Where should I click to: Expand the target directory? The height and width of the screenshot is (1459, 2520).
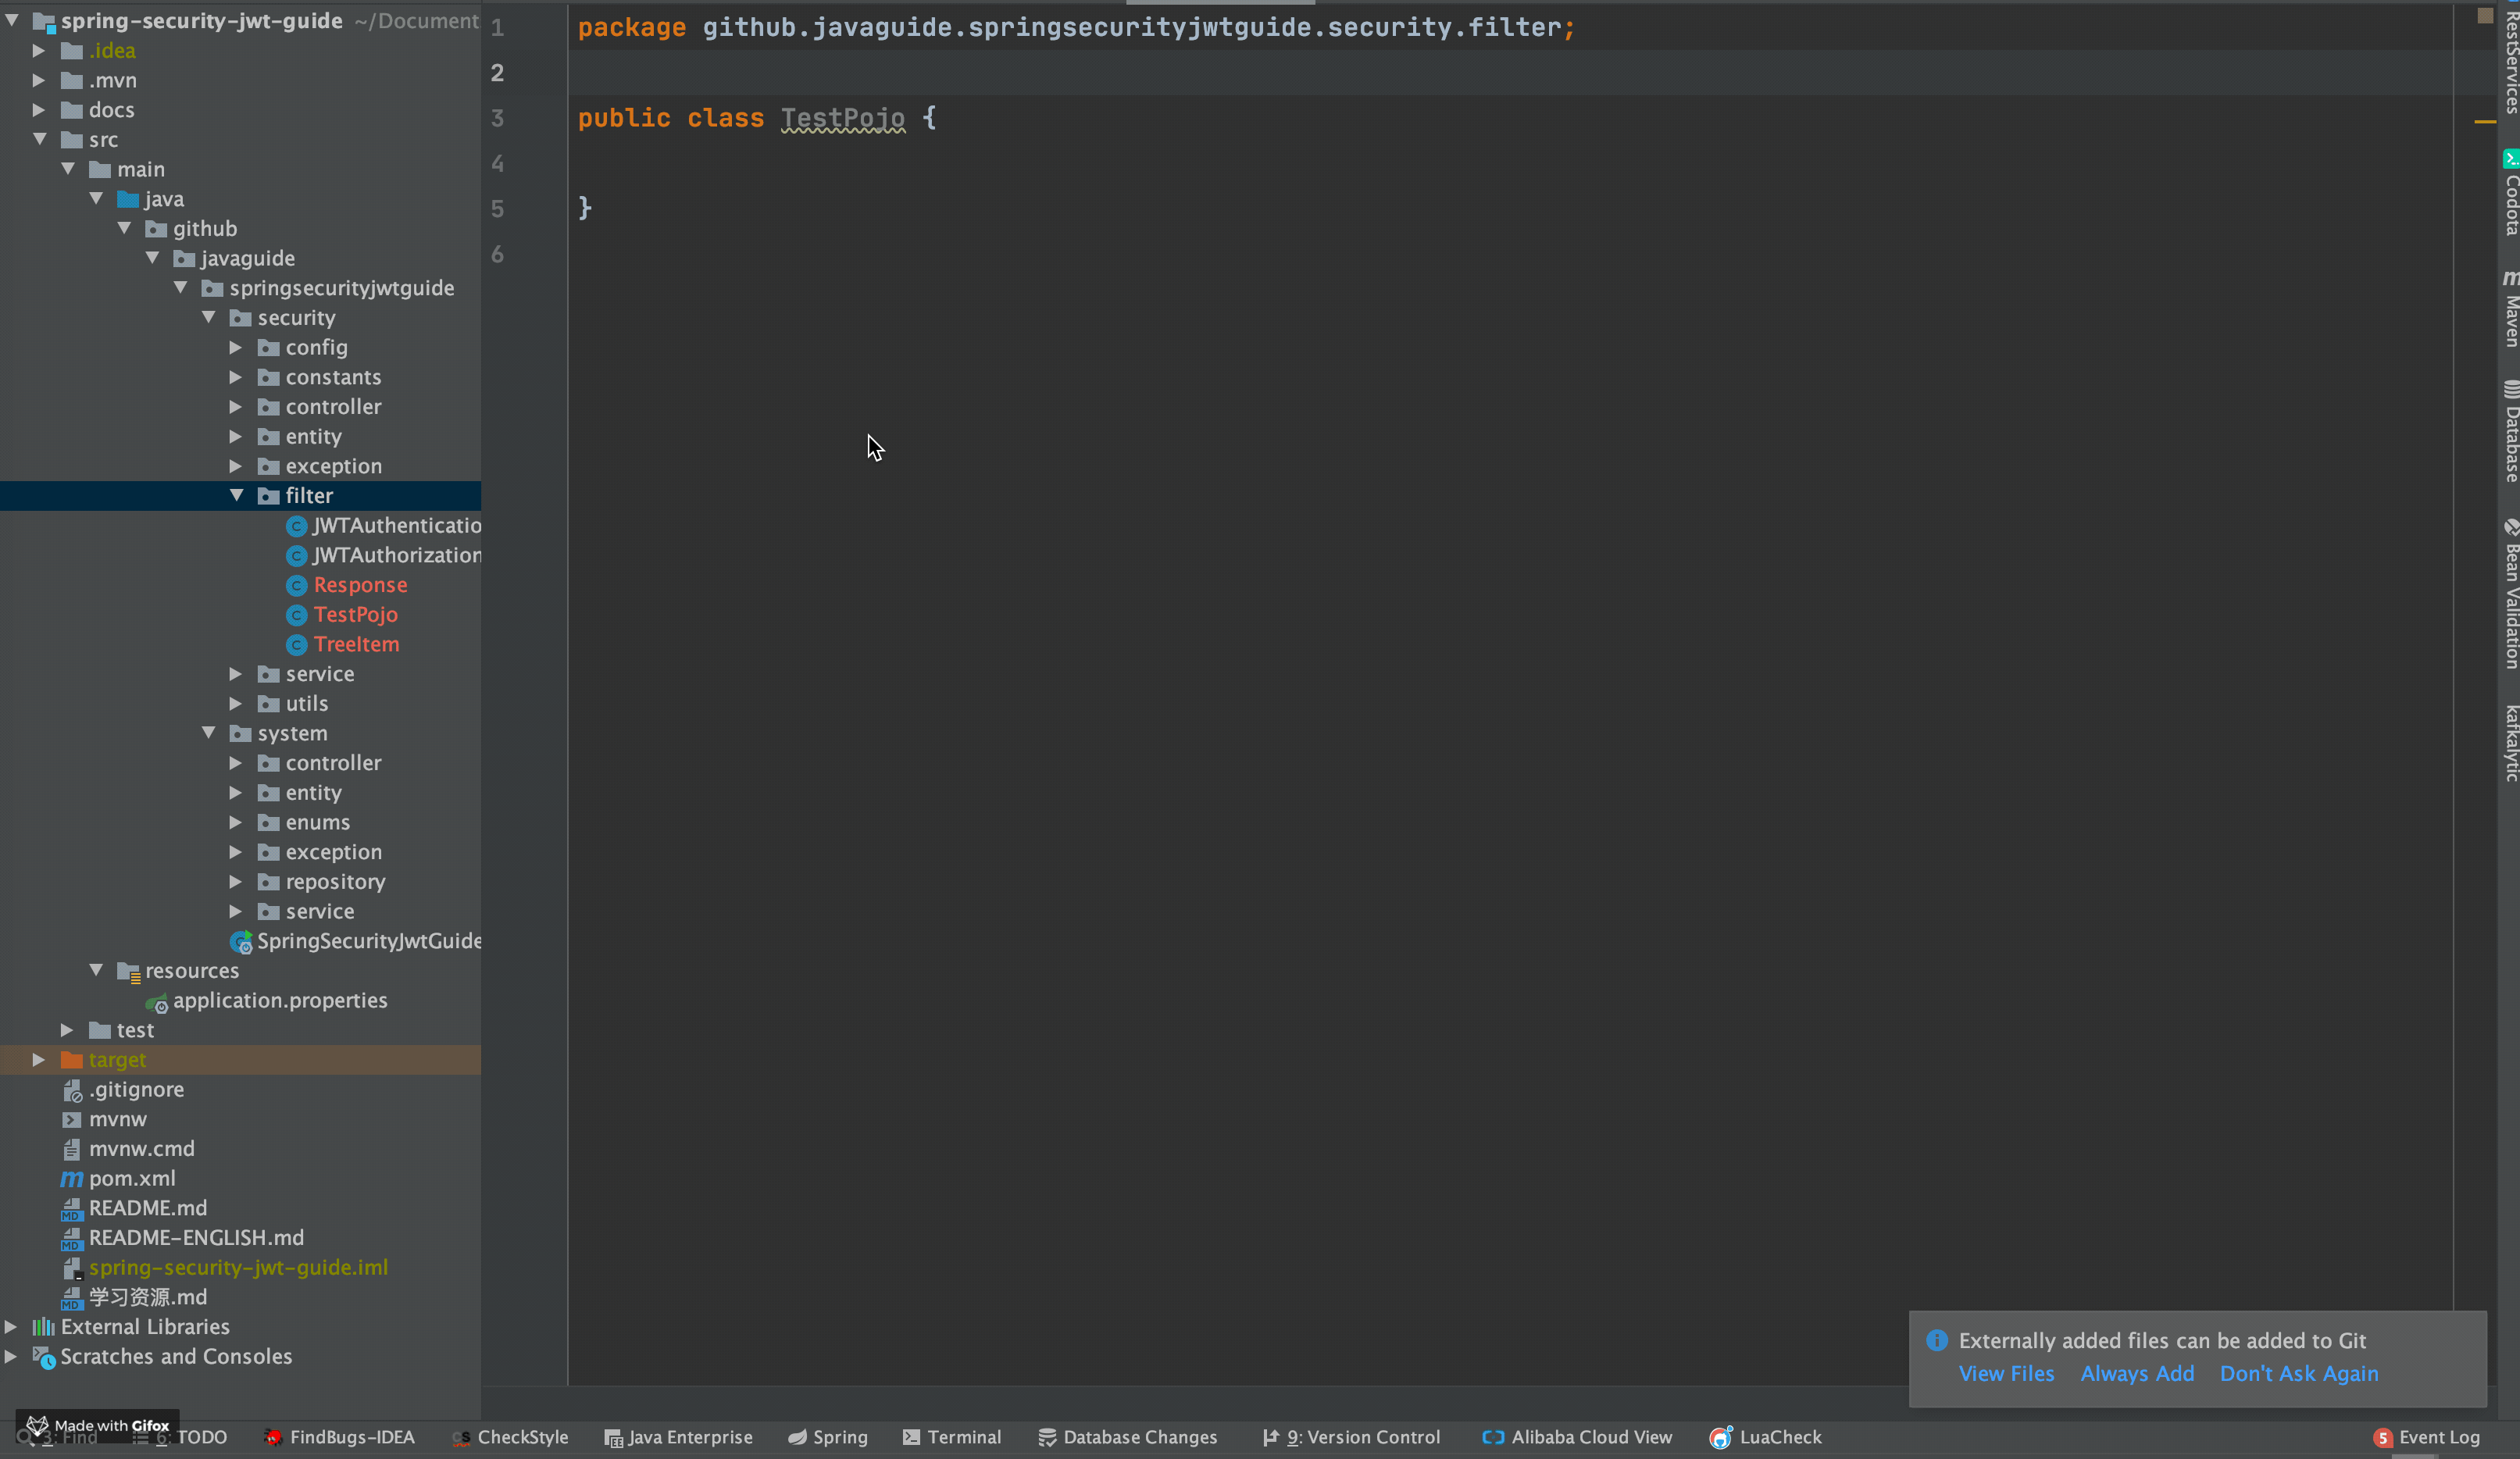click(x=38, y=1060)
